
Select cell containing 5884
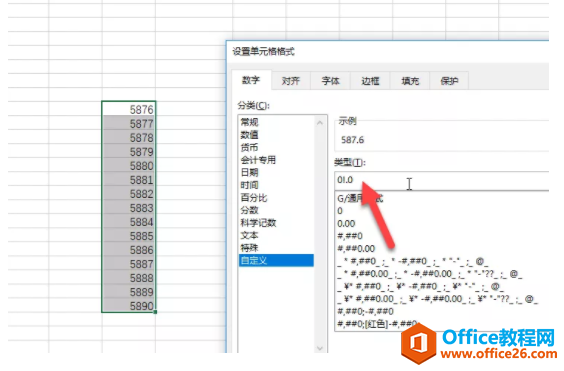[x=129, y=222]
